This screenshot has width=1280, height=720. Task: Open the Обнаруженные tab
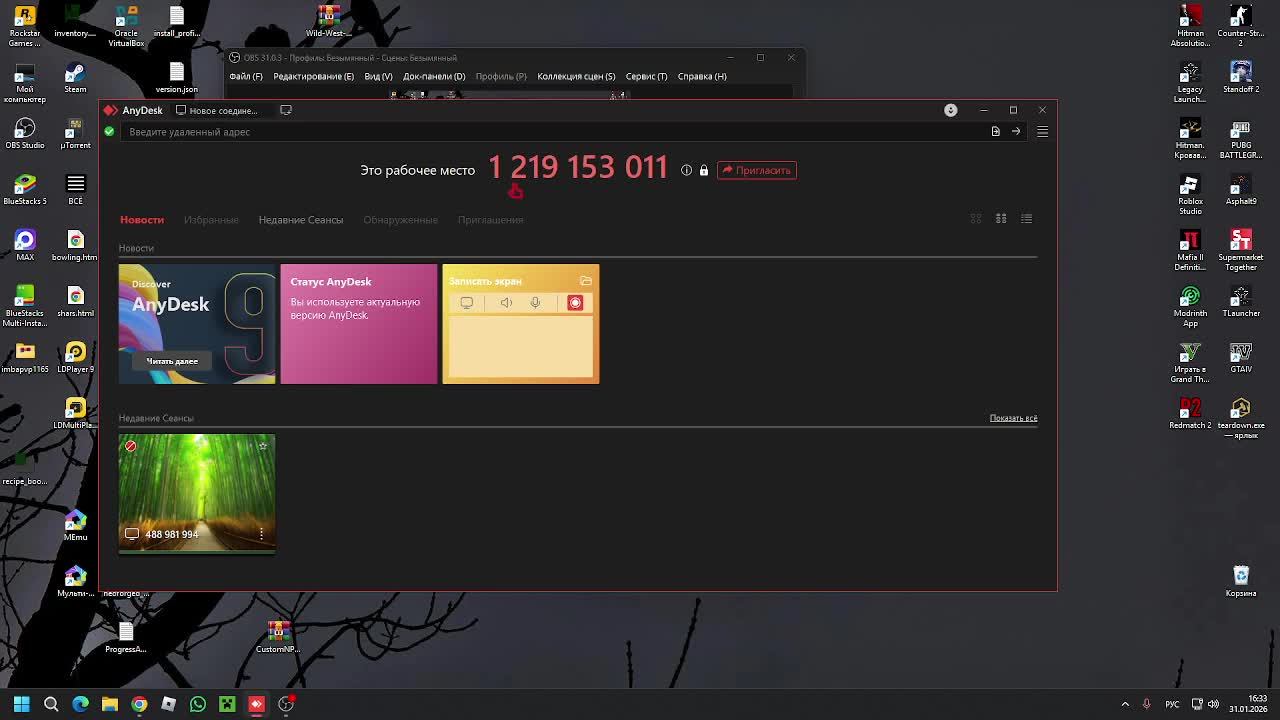pos(400,219)
